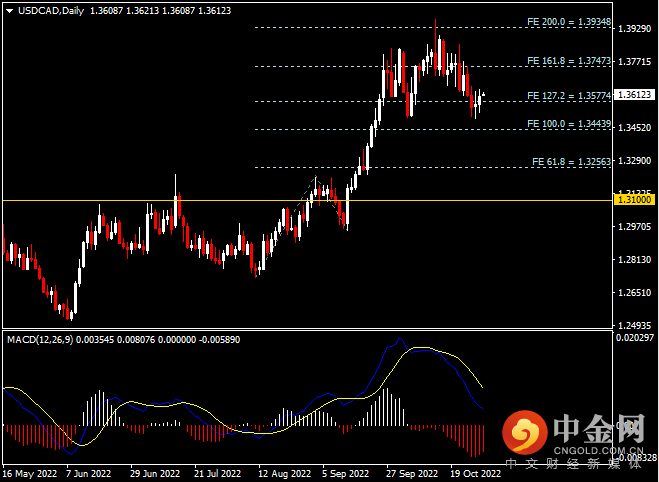The width and height of the screenshot is (659, 482).
Task: Click the 21 Jul 2022 date marker
Action: click(217, 474)
